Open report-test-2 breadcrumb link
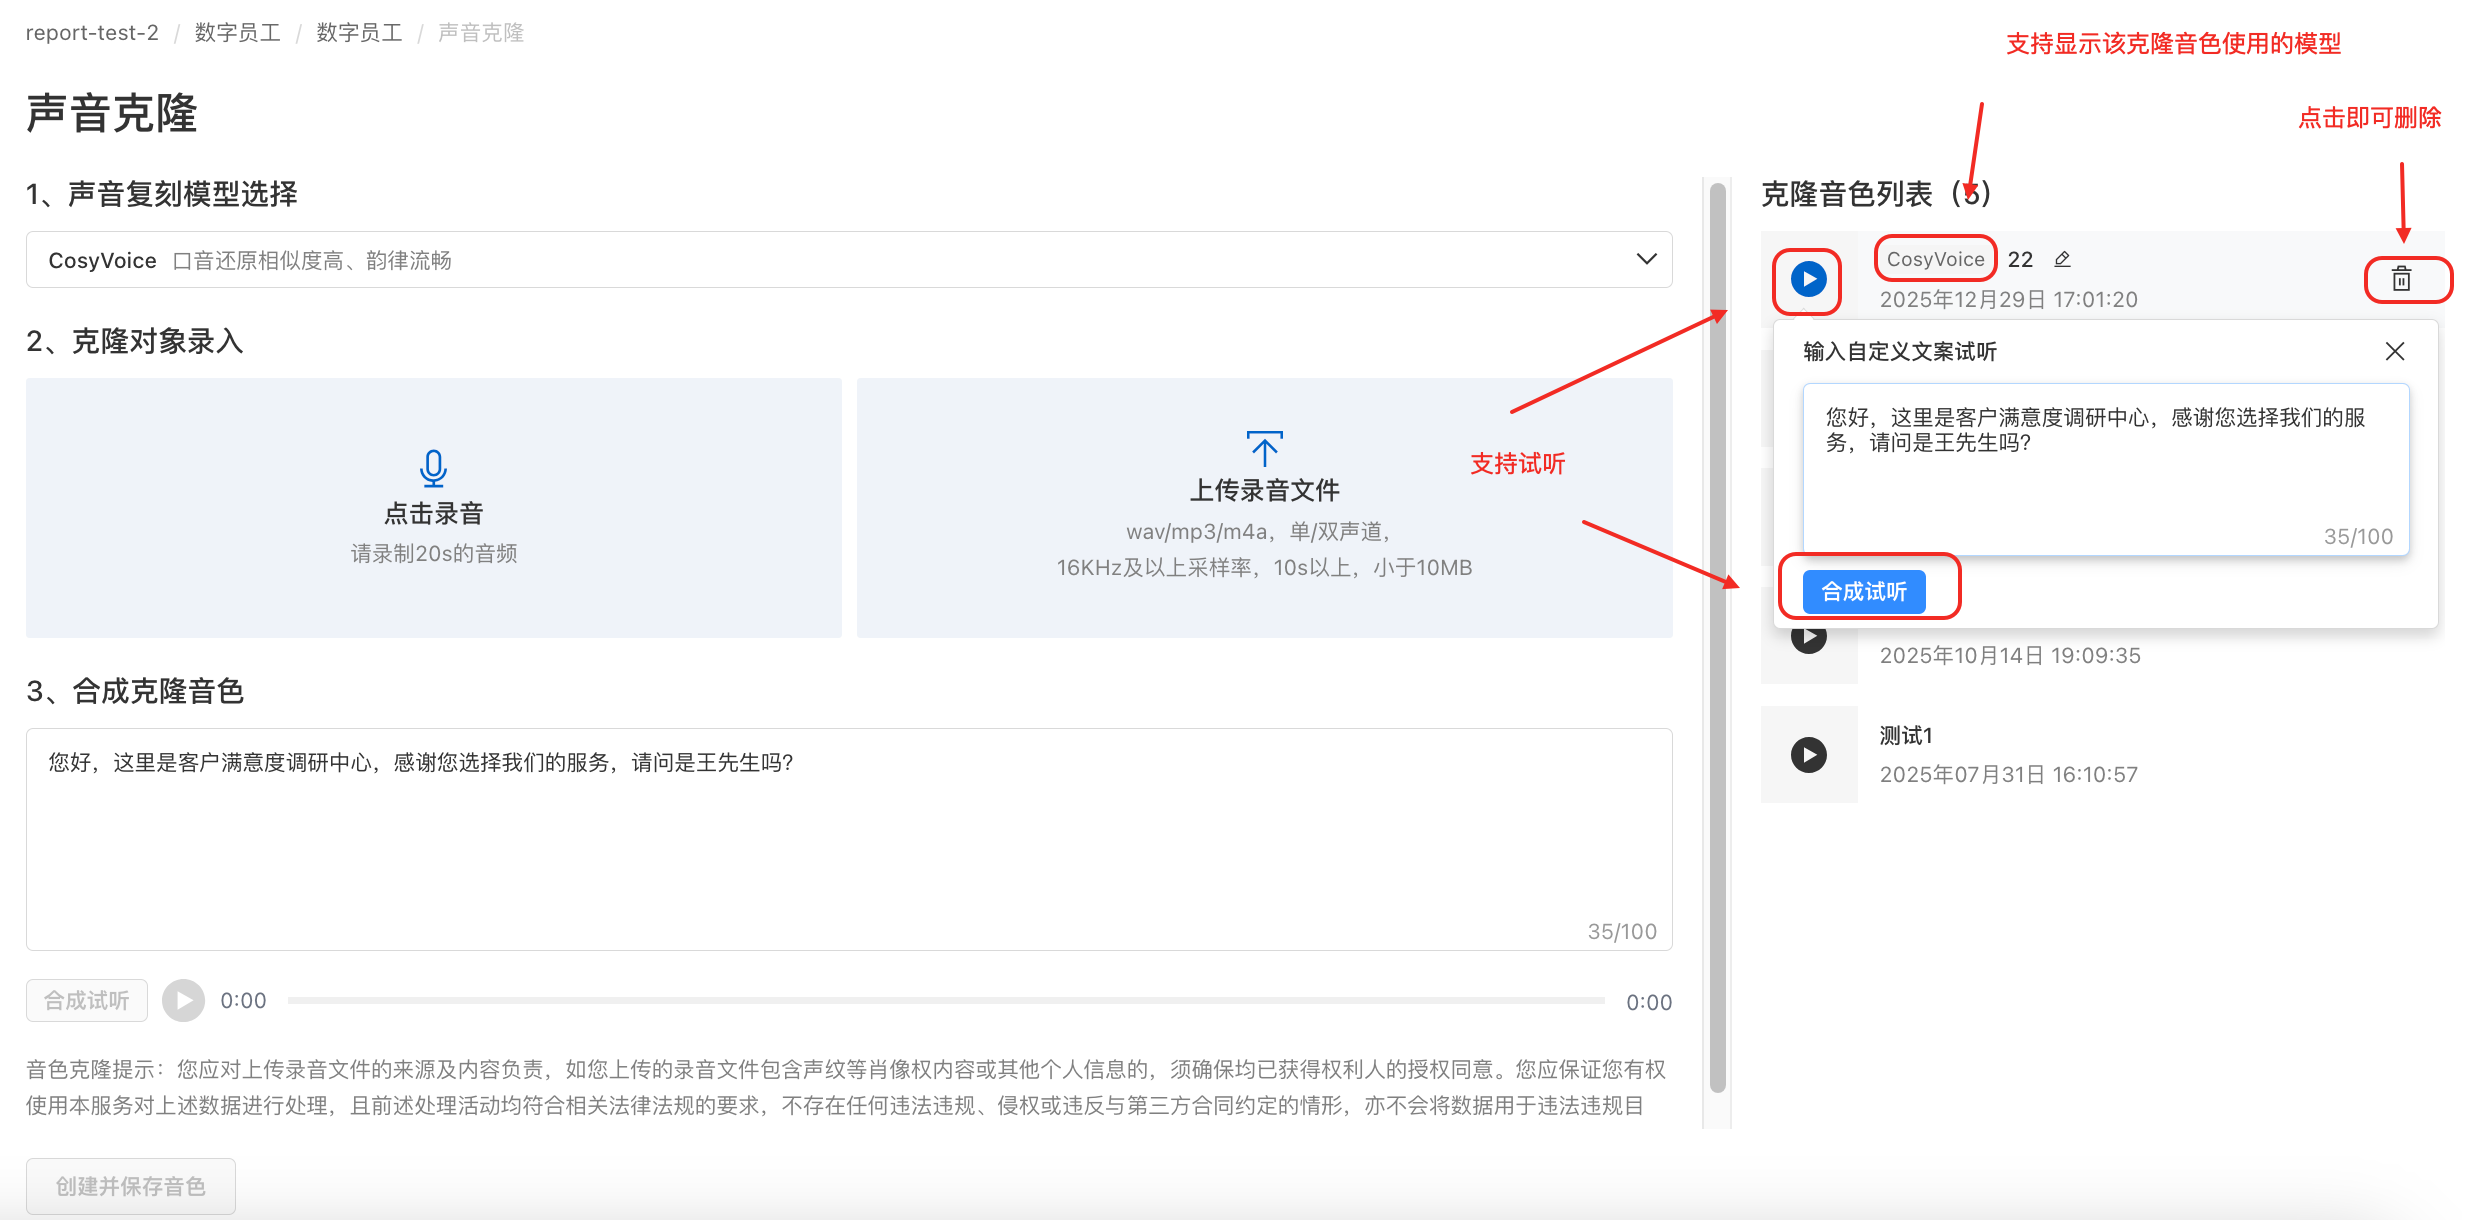This screenshot has height=1220, width=2486. click(x=92, y=33)
